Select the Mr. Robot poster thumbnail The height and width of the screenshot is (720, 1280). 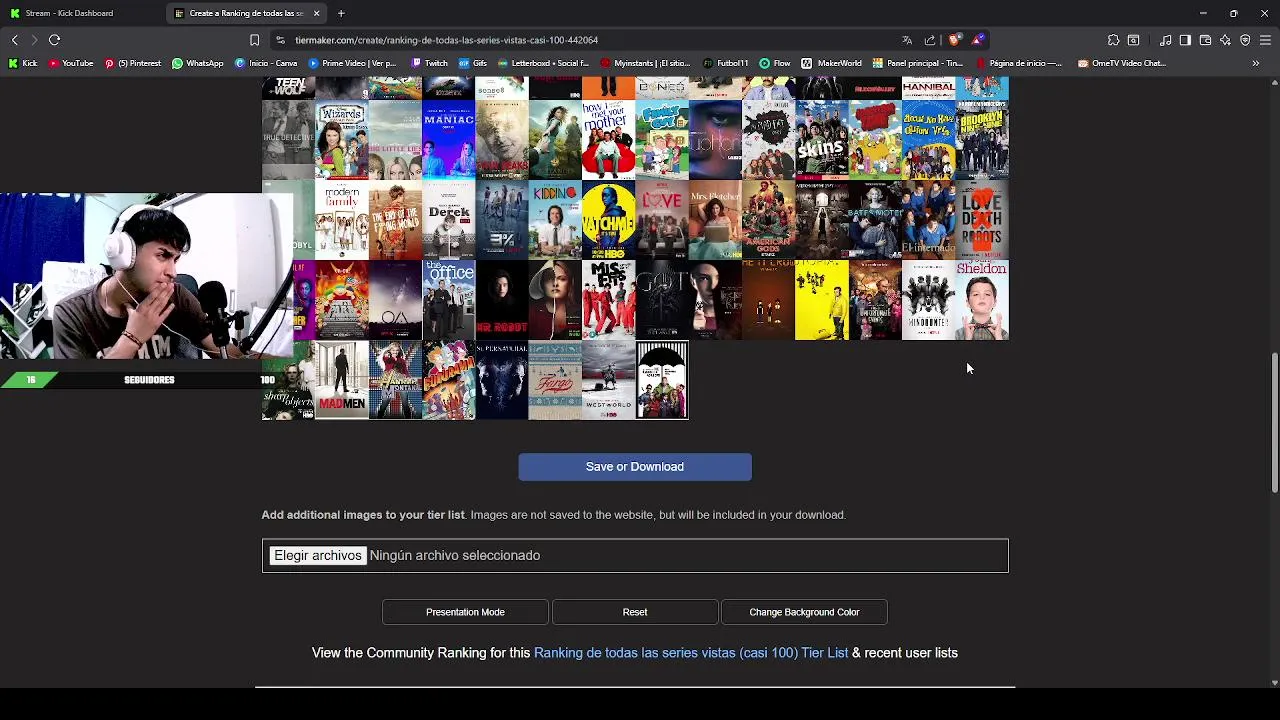[502, 300]
